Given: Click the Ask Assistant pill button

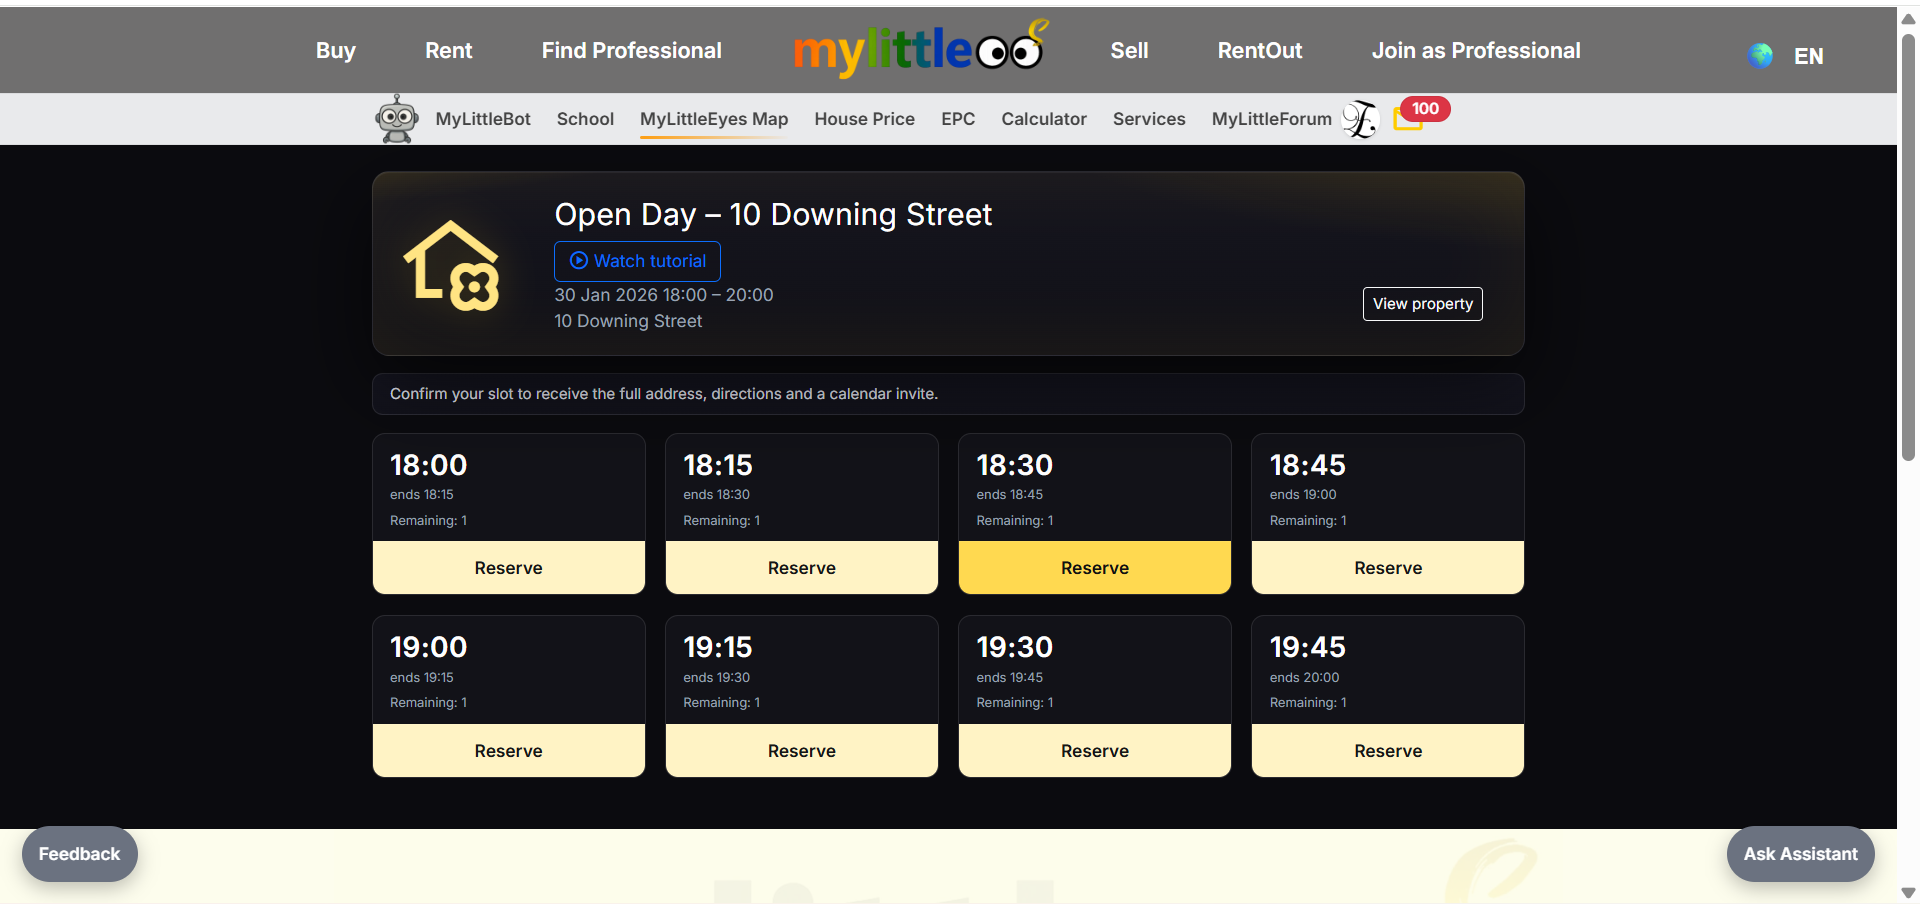Looking at the screenshot, I should click(1800, 853).
